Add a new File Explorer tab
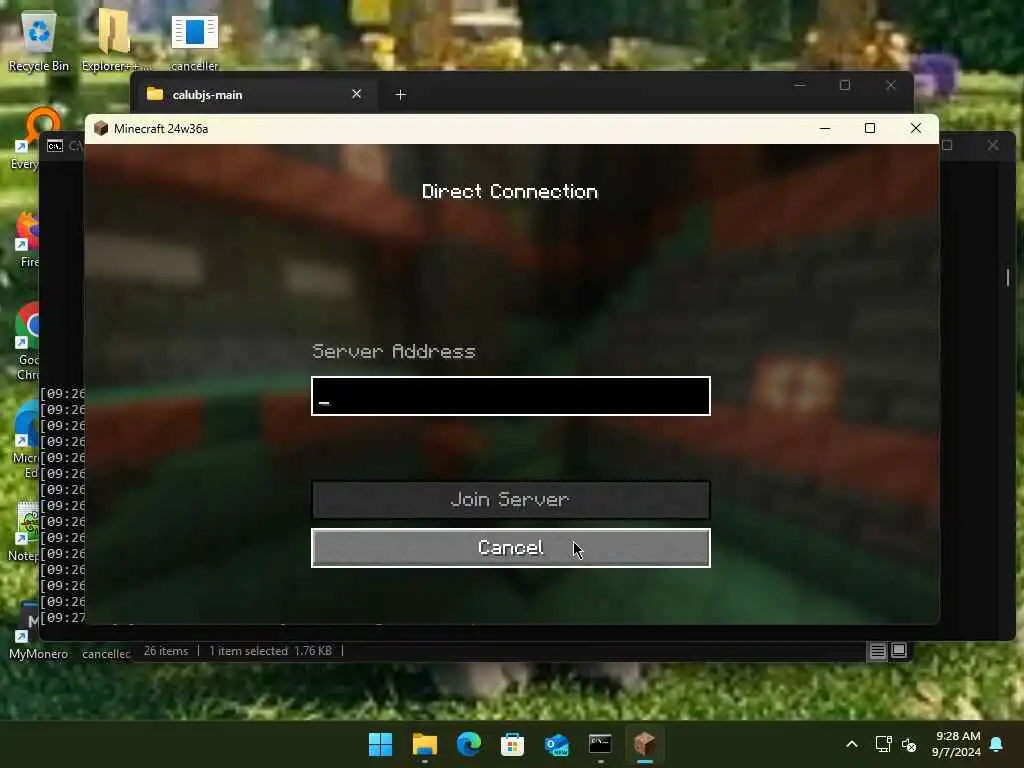Viewport: 1024px width, 768px height. (x=400, y=95)
